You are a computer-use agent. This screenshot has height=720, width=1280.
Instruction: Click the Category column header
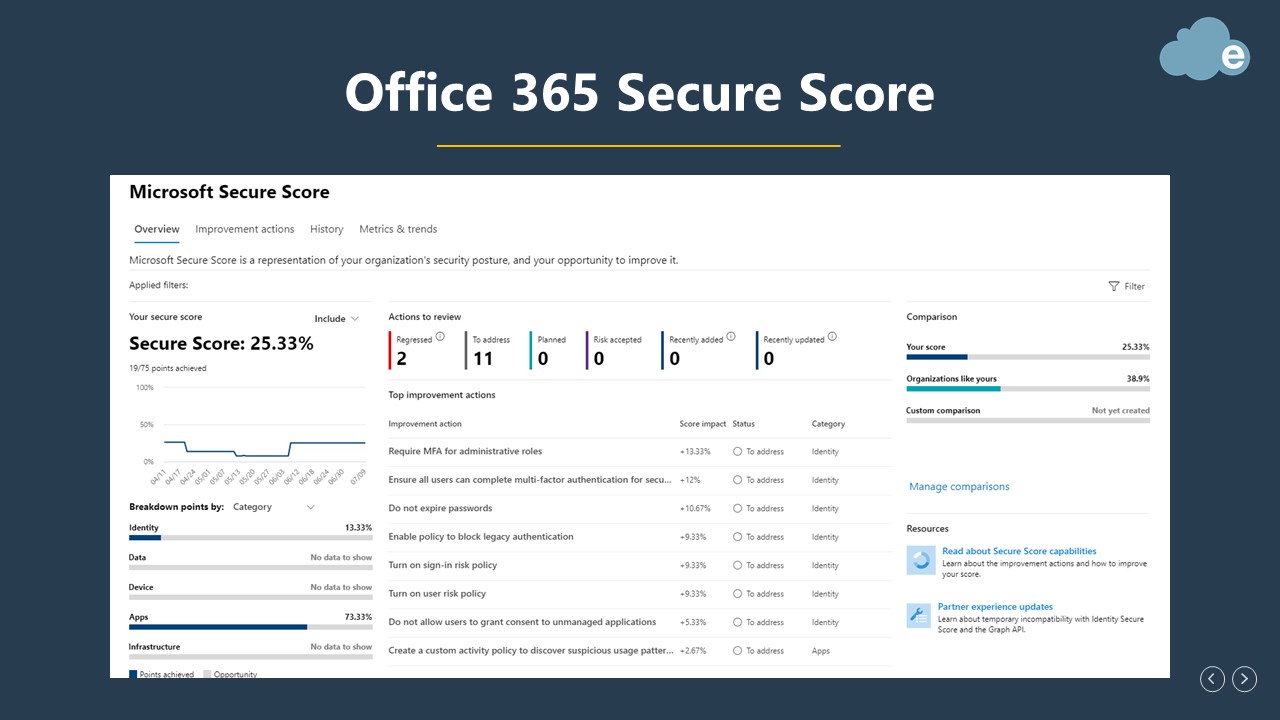click(828, 424)
